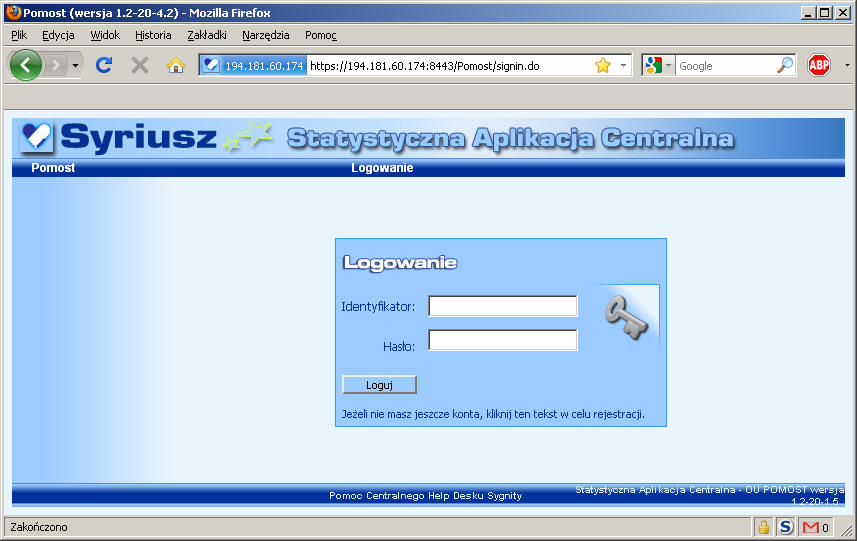This screenshot has height=541, width=857.
Task: Click the Google search box
Action: pyautogui.click(x=726, y=66)
